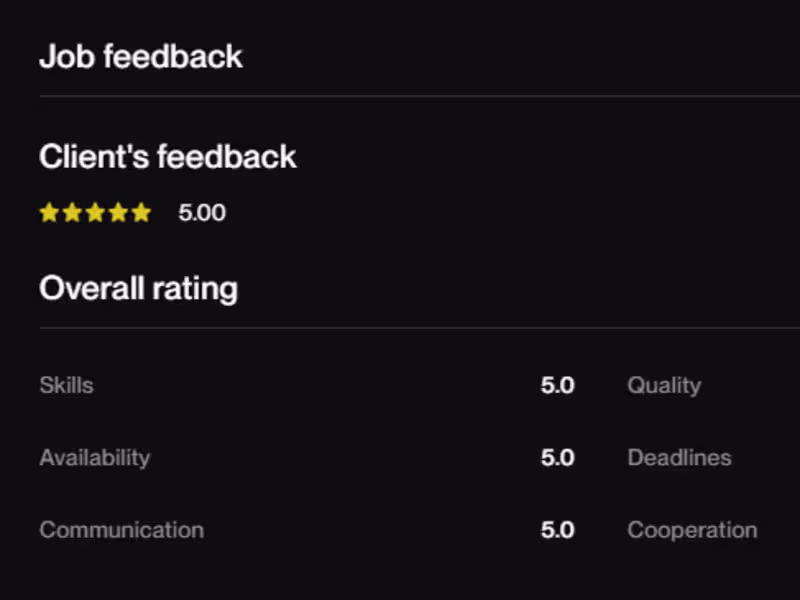The width and height of the screenshot is (800, 600).
Task: Click the divider line under Job feedback
Action: coord(400,96)
